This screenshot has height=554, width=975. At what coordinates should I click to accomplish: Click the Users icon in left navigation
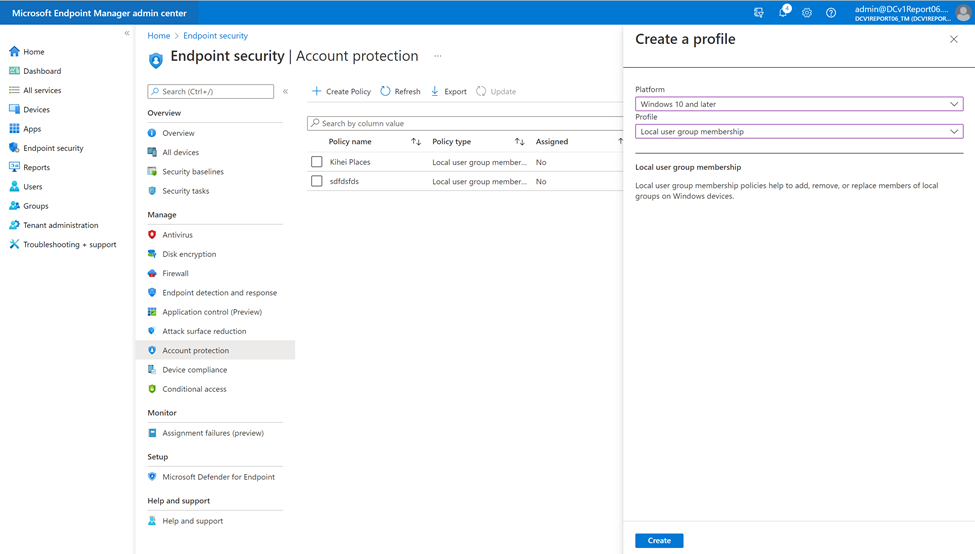tap(14, 187)
